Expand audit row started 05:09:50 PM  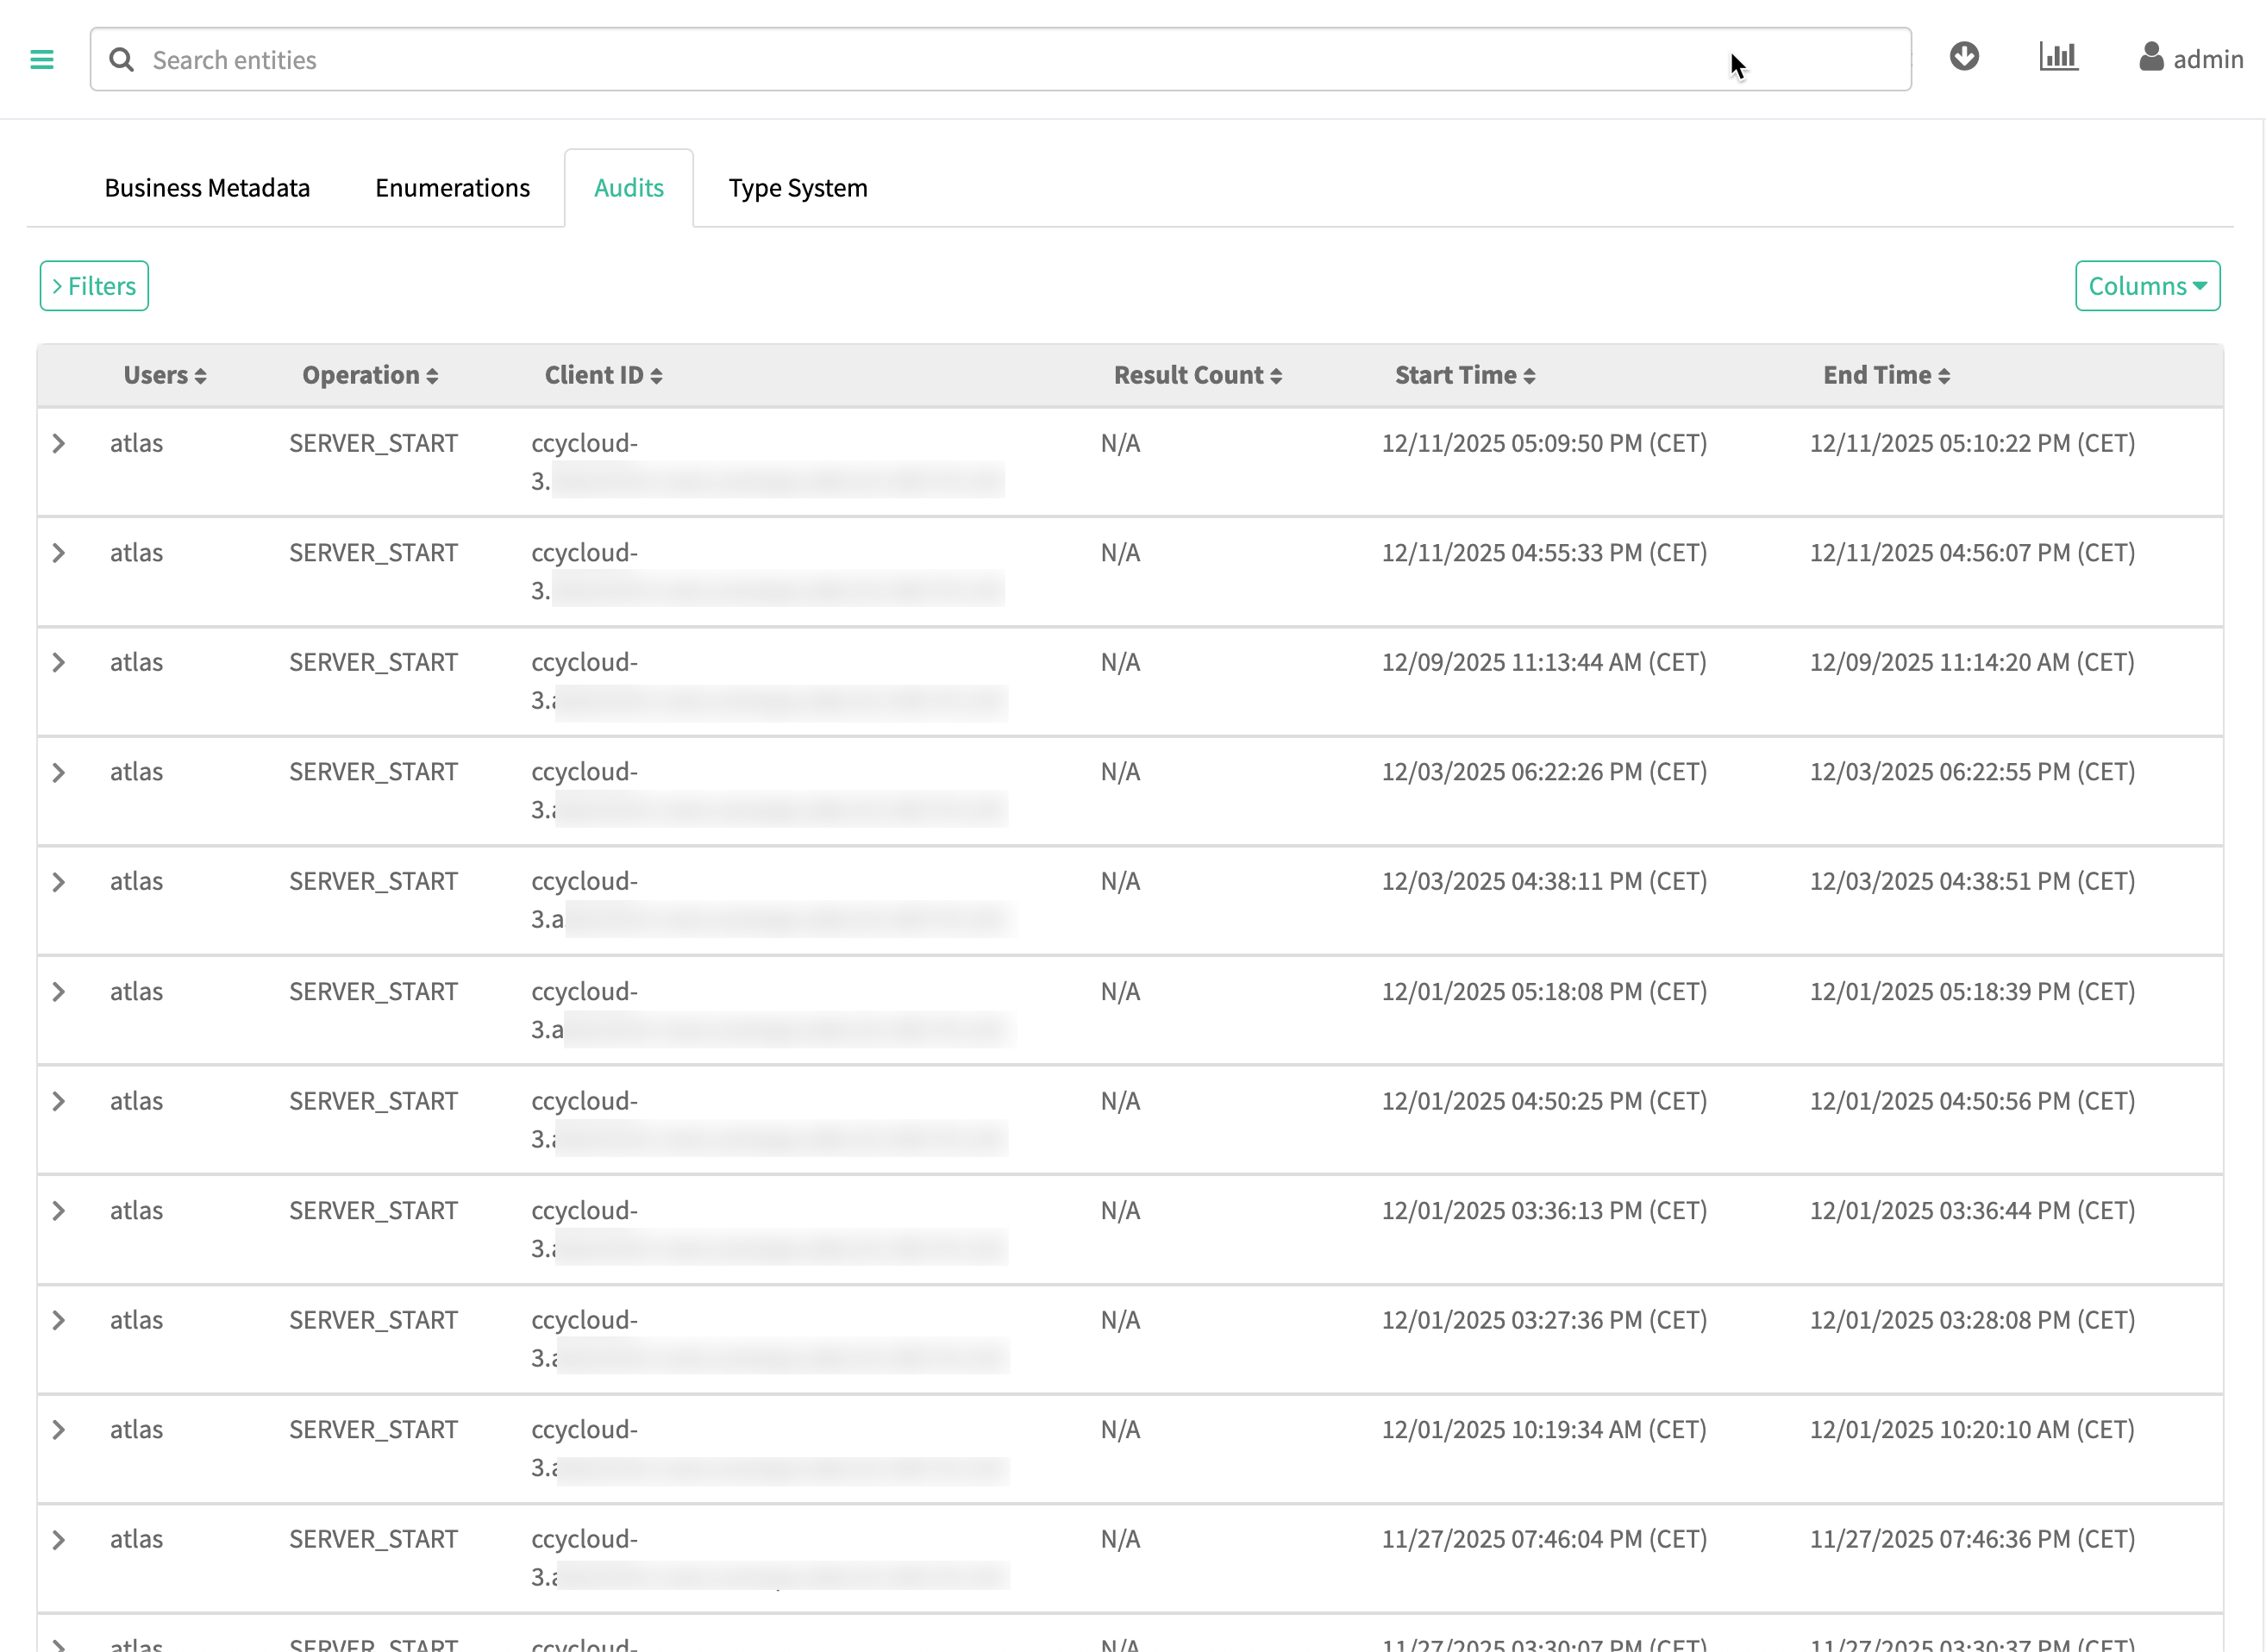point(59,444)
